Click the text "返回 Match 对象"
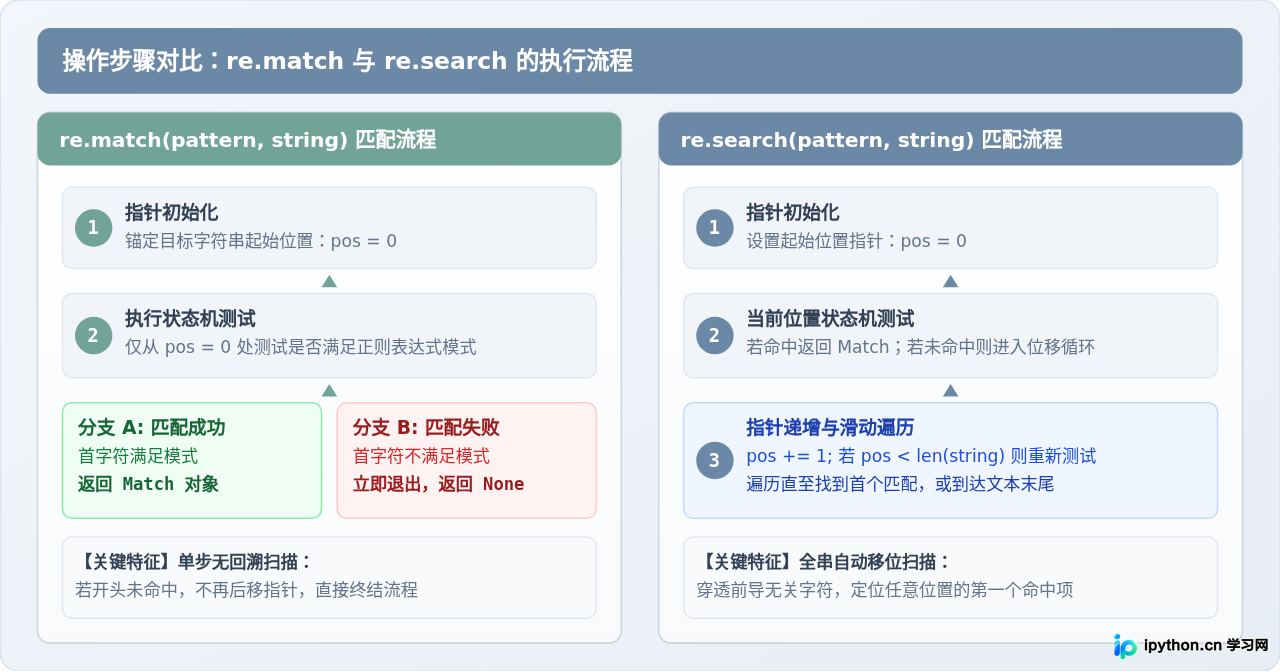1280x672 pixels. [148, 484]
